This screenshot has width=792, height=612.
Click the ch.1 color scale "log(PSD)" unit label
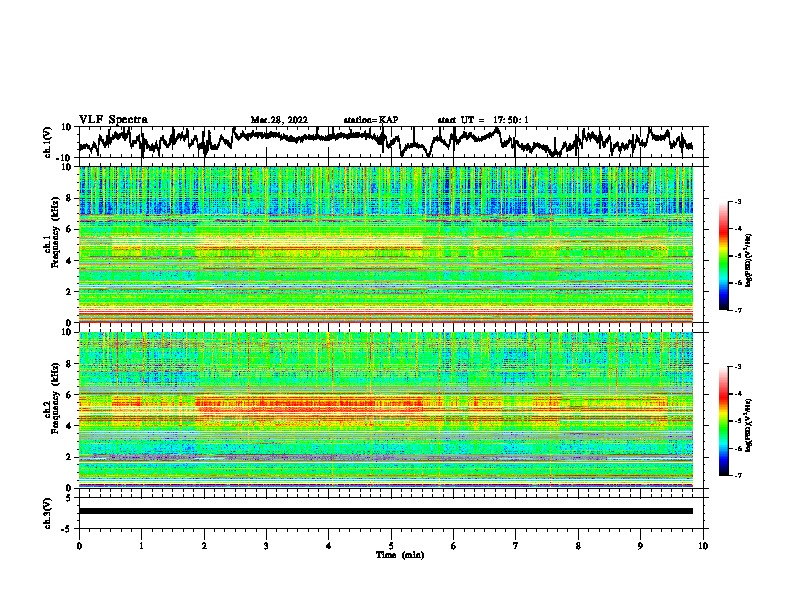(x=749, y=261)
